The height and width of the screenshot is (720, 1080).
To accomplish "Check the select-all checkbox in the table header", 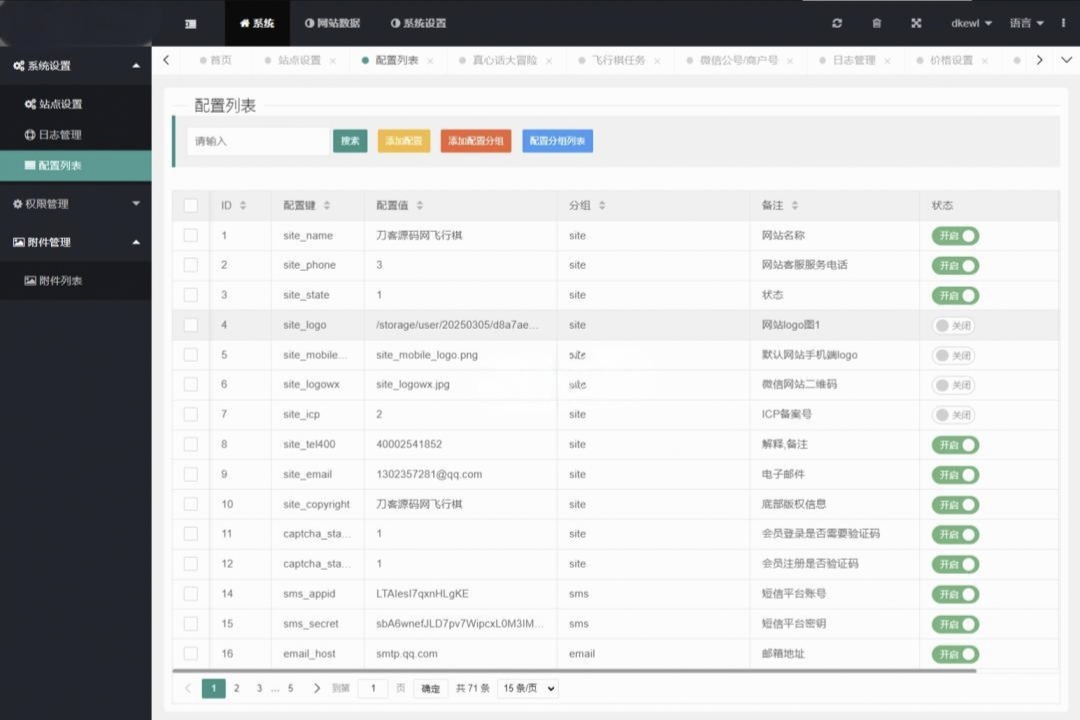I will [190, 205].
